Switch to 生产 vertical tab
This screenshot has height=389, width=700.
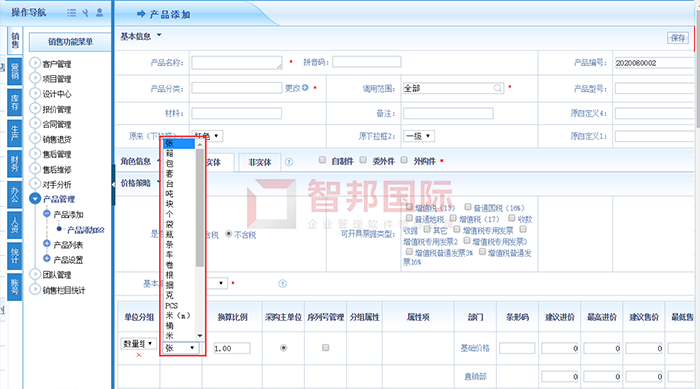click(x=15, y=133)
